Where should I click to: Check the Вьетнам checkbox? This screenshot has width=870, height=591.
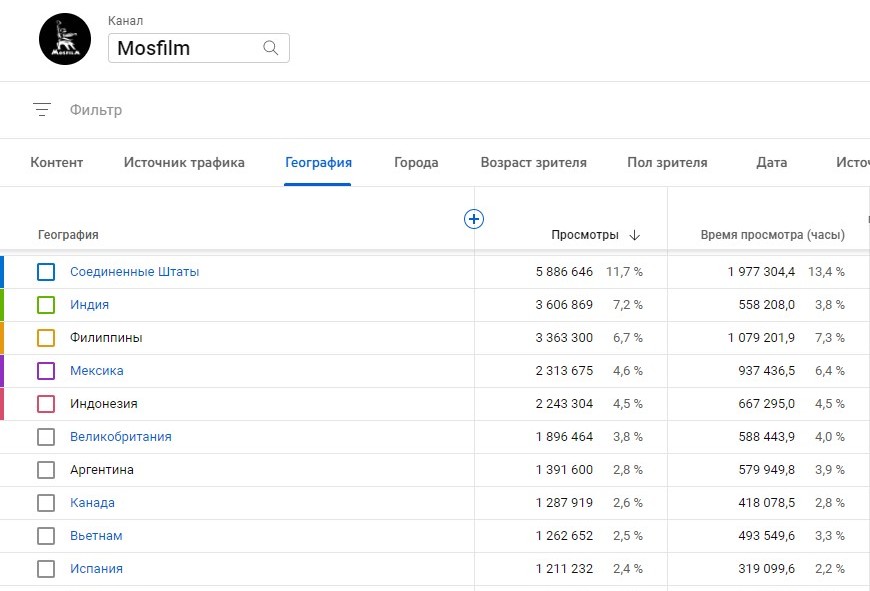tap(46, 536)
